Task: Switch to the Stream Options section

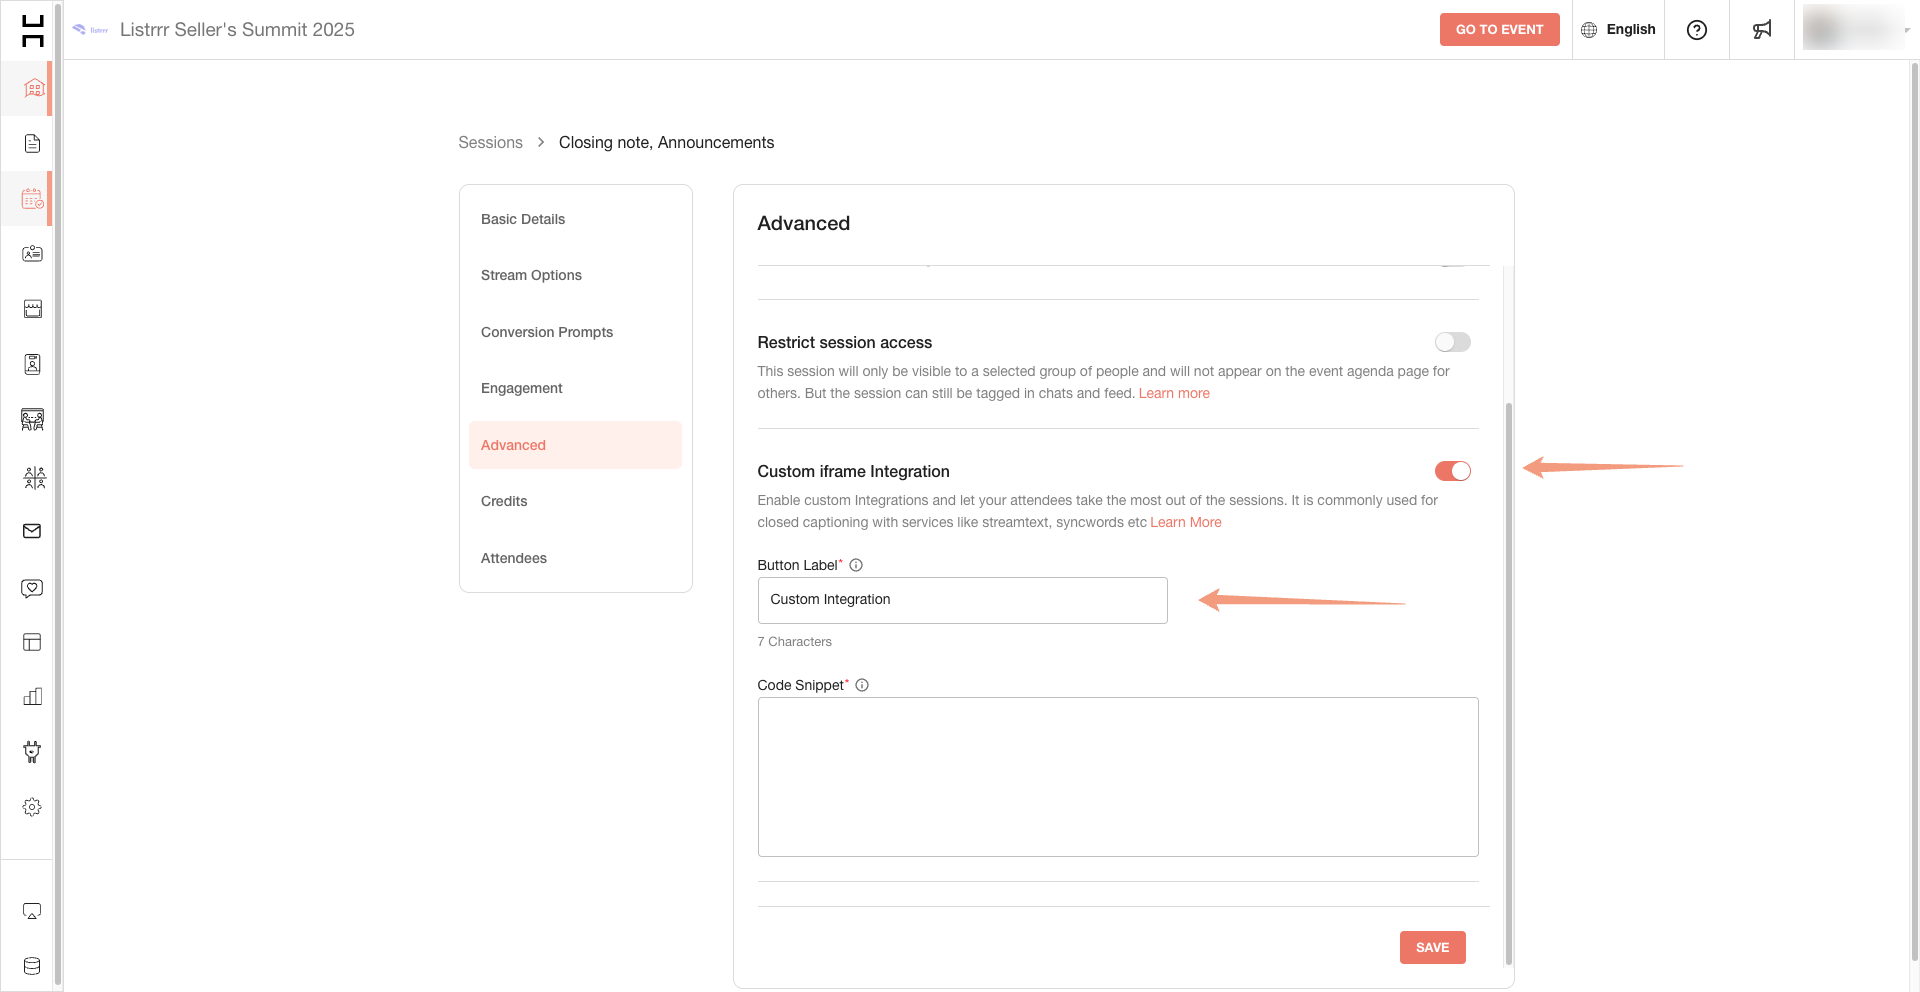Action: (531, 275)
